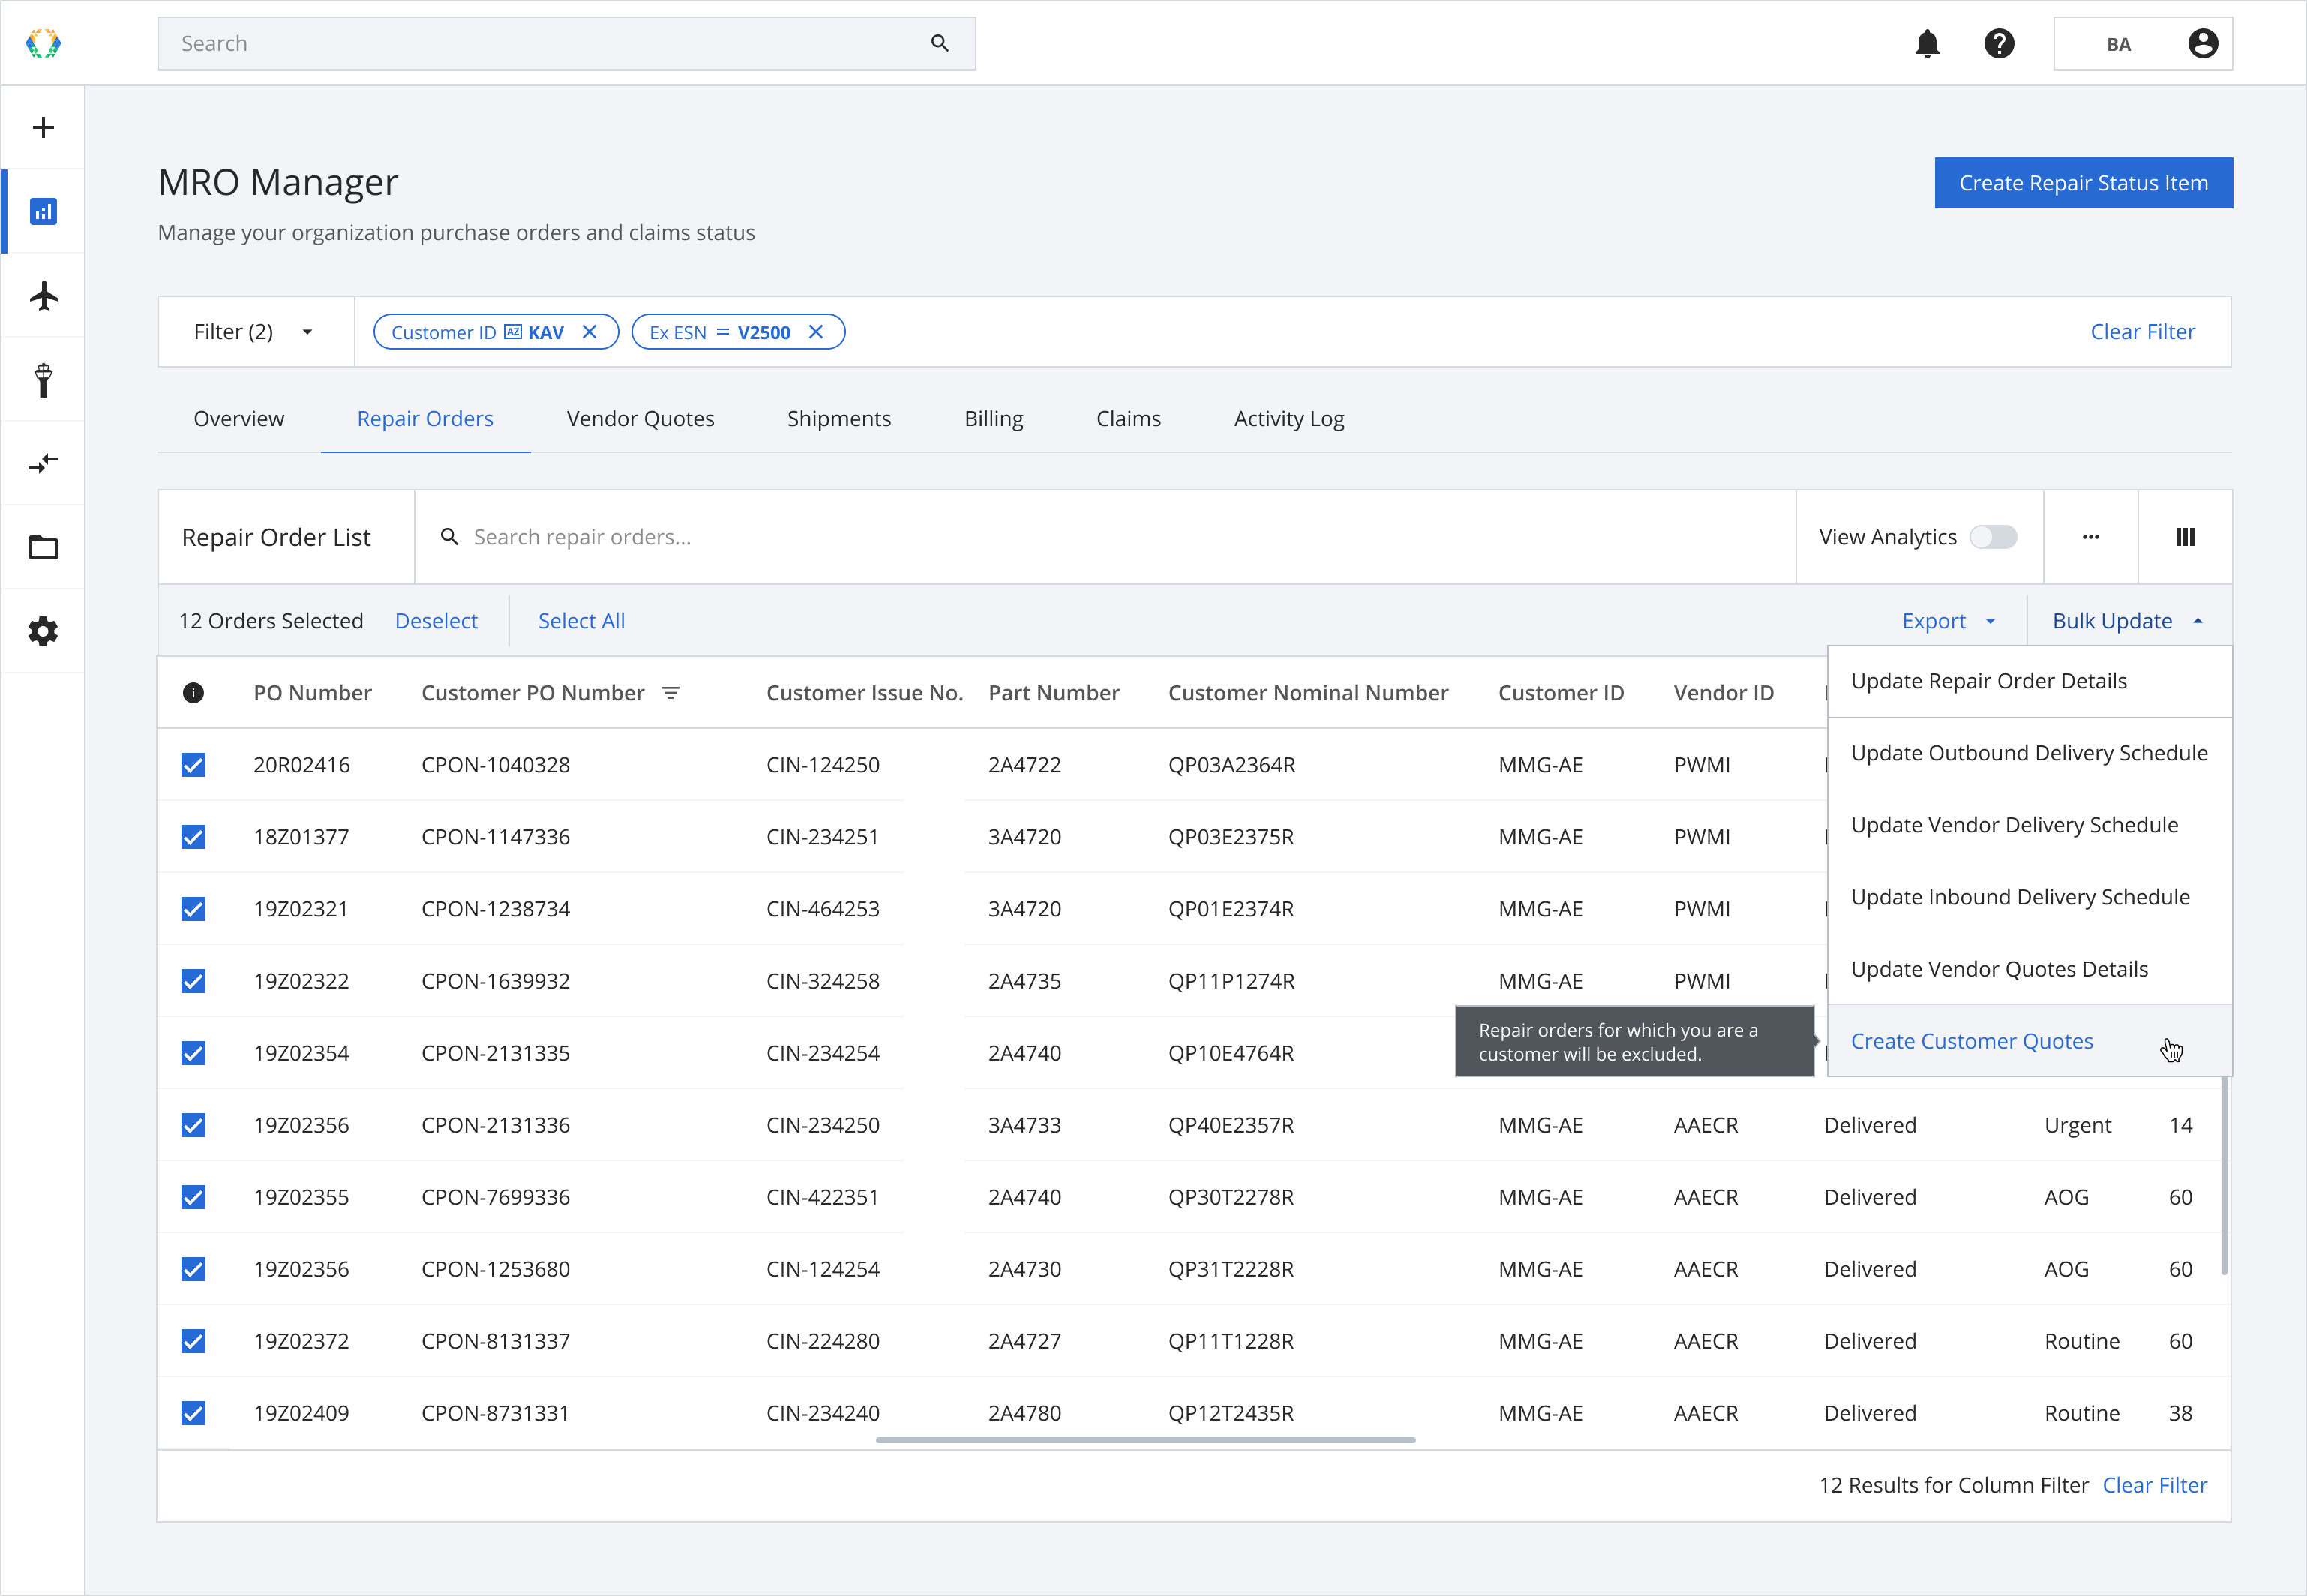Choose Update Outbound Delivery Schedule
Screen dimensions: 2307x1596
[x=2029, y=753]
